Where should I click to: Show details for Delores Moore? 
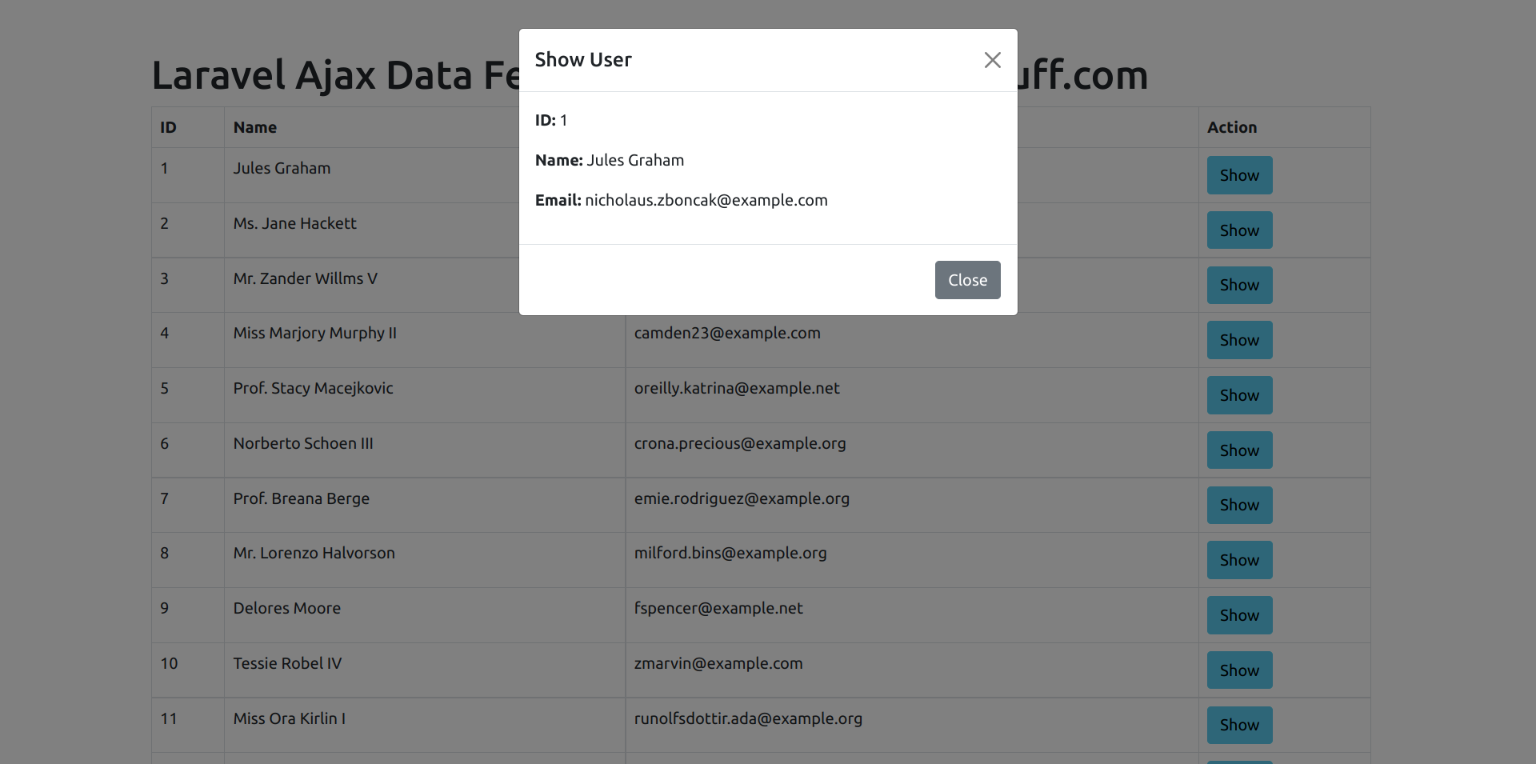point(1239,615)
